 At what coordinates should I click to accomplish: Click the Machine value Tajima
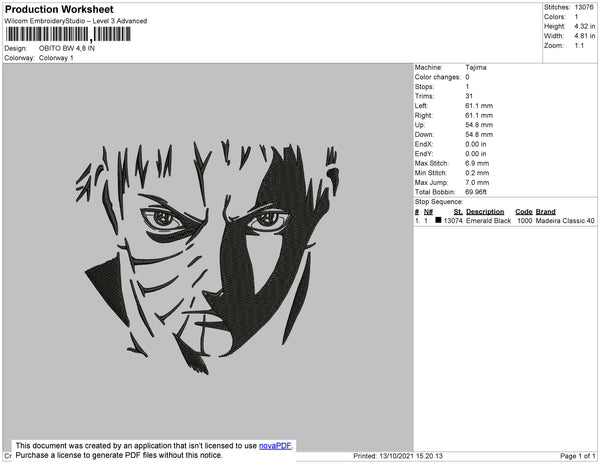click(476, 67)
